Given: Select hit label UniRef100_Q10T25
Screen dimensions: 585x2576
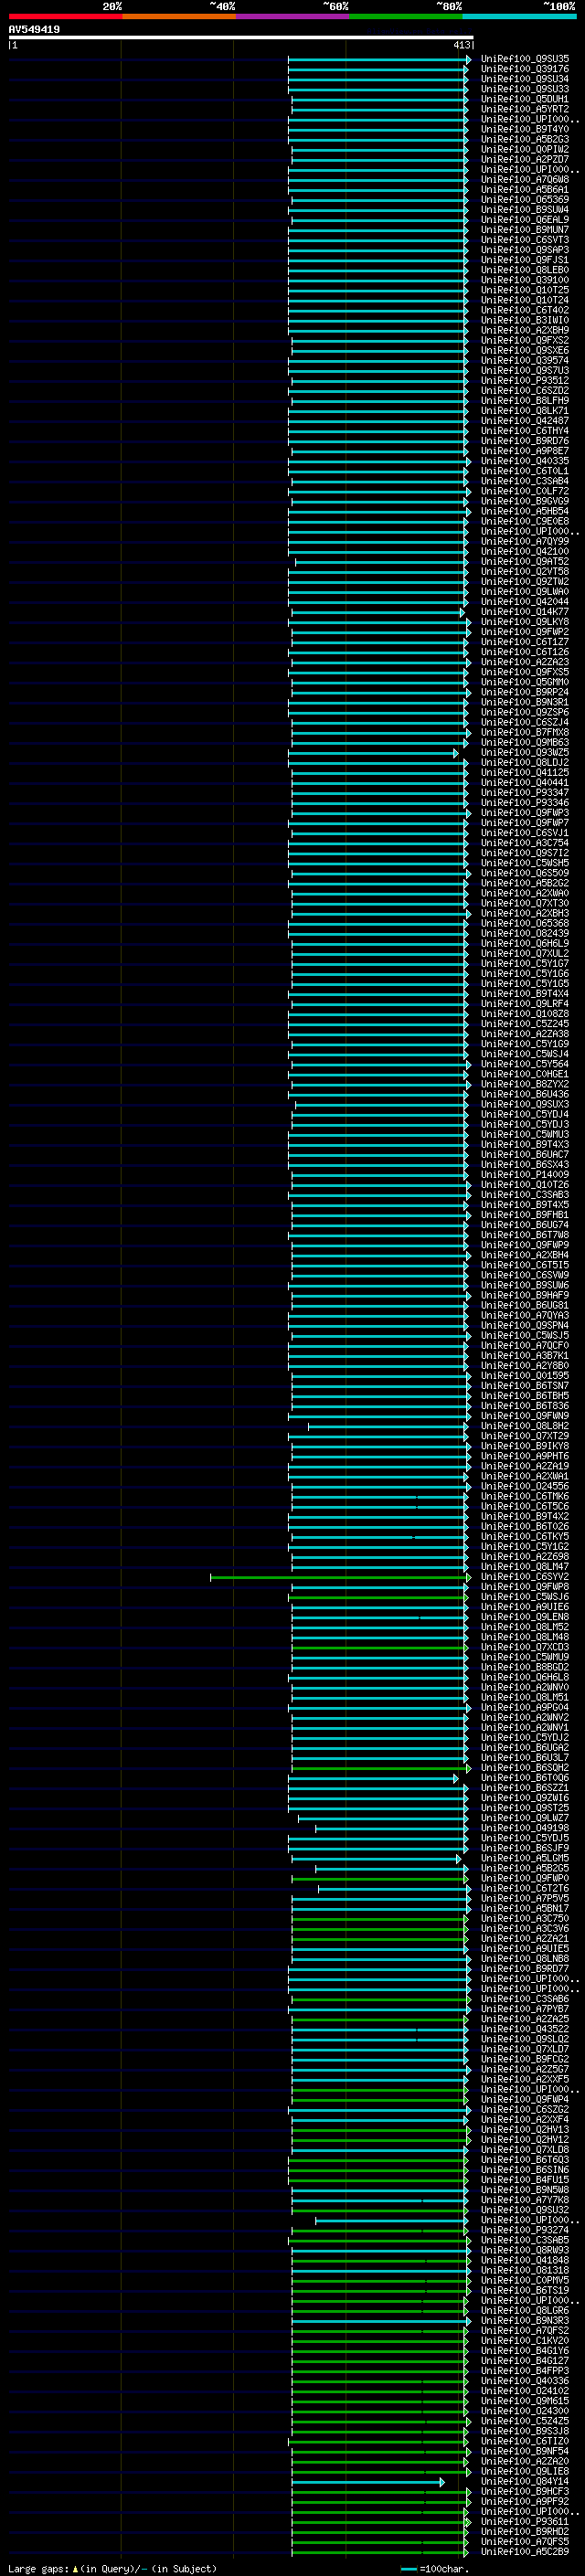Looking at the screenshot, I should tap(525, 290).
